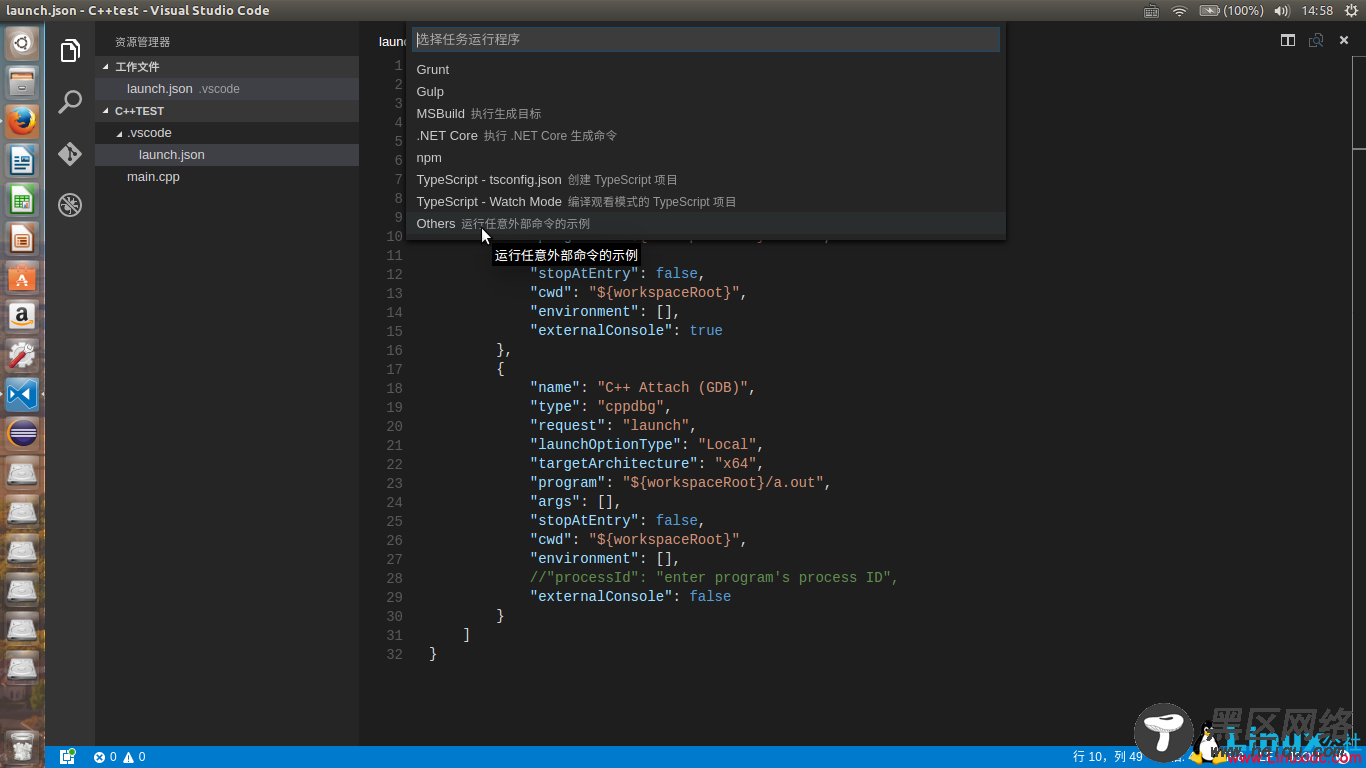Open the session gear menu
Image resolution: width=1366 pixels, height=768 pixels.
point(1352,11)
